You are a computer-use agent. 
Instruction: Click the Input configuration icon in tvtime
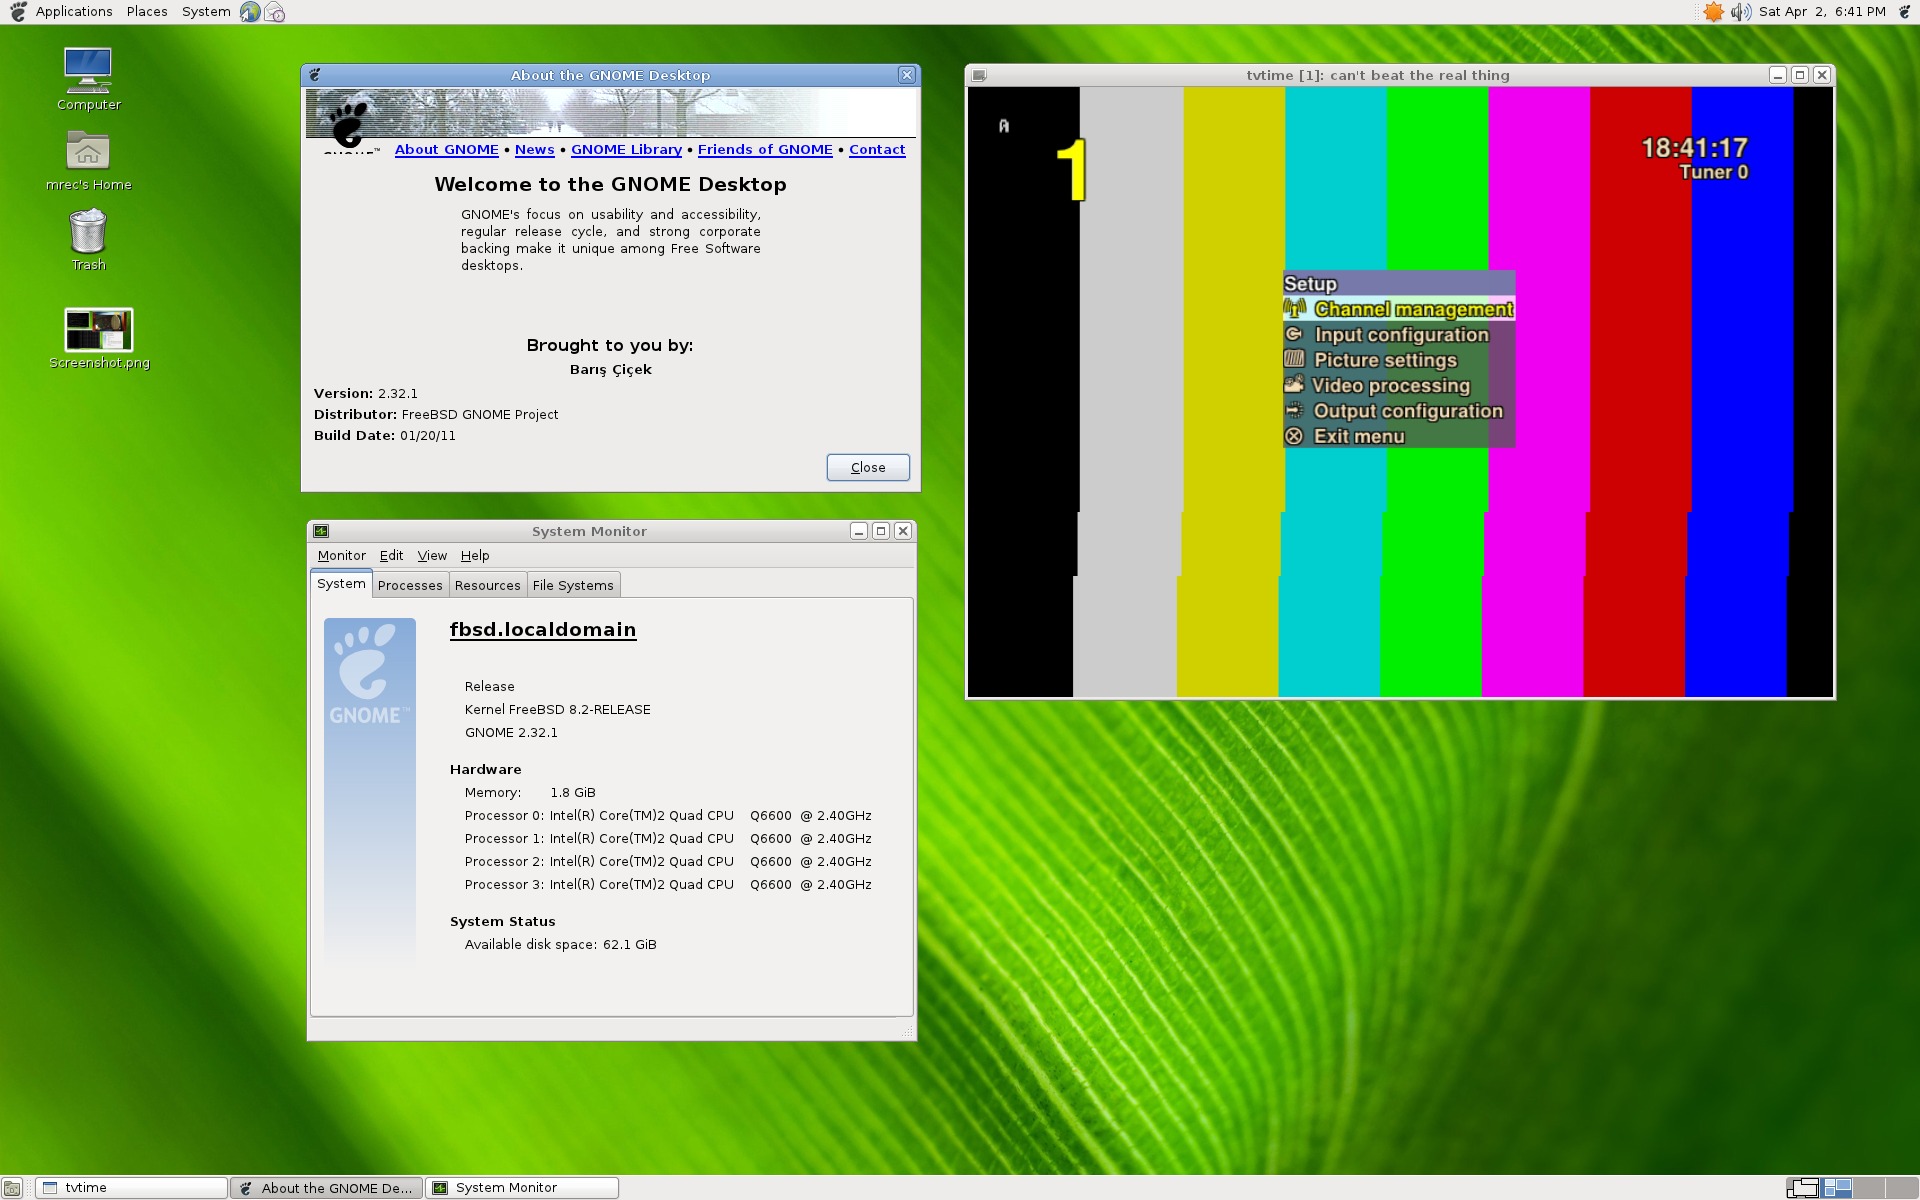point(1294,334)
